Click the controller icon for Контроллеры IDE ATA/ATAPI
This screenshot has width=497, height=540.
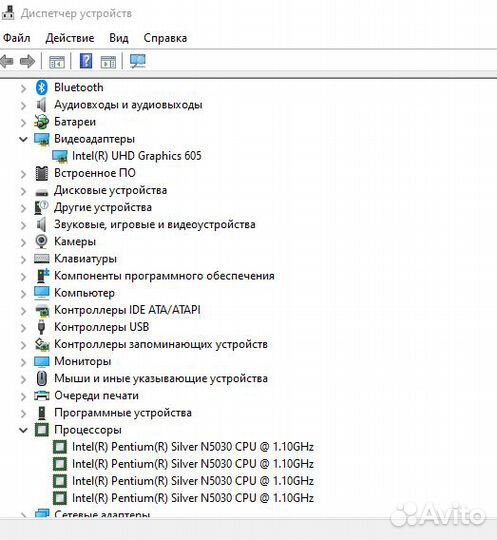42,311
